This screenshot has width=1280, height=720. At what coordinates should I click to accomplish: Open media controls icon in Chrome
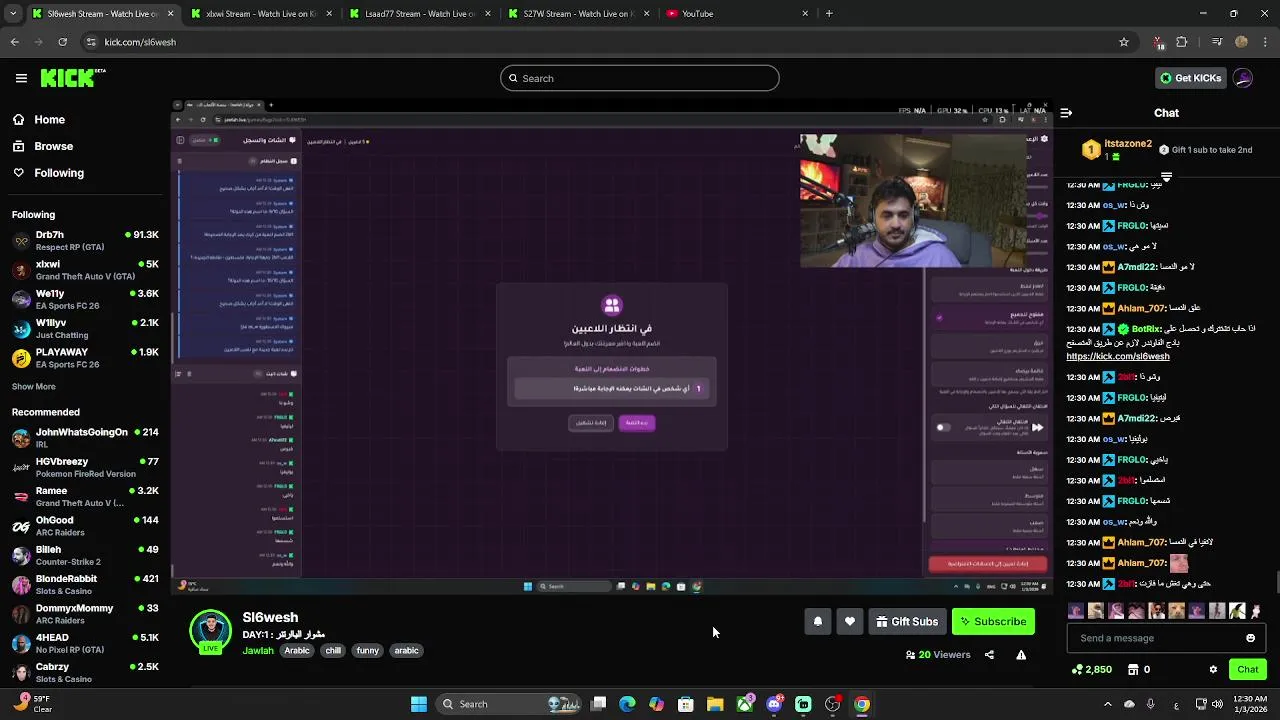click(1216, 42)
